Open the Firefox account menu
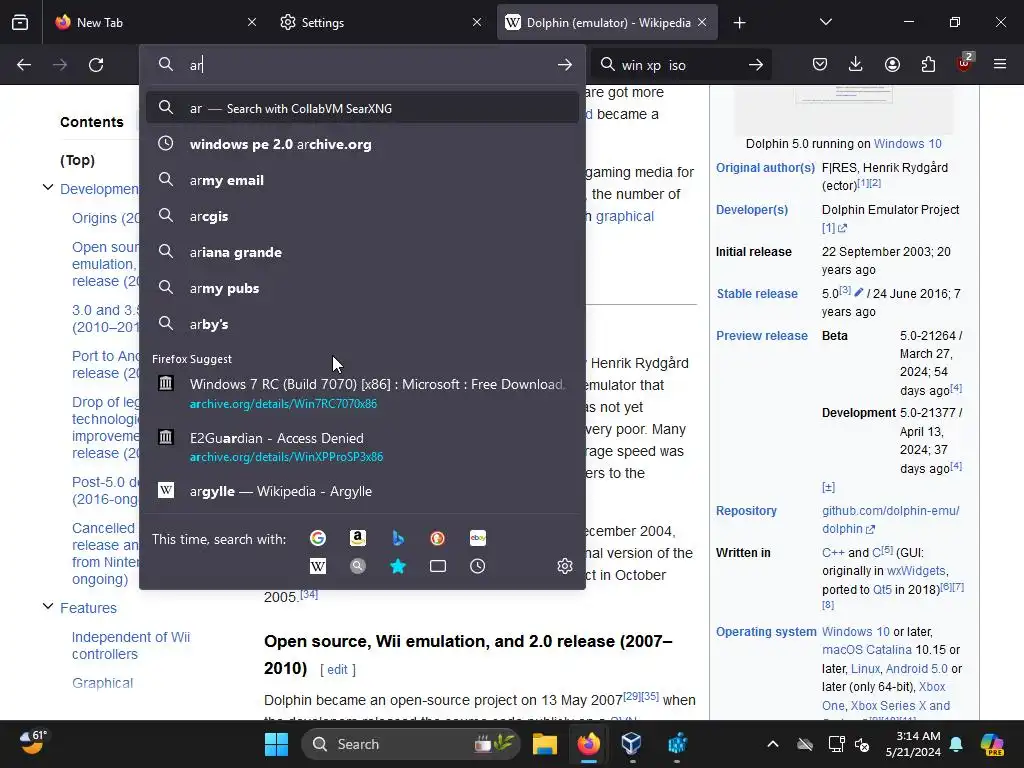This screenshot has height=768, width=1024. click(892, 64)
